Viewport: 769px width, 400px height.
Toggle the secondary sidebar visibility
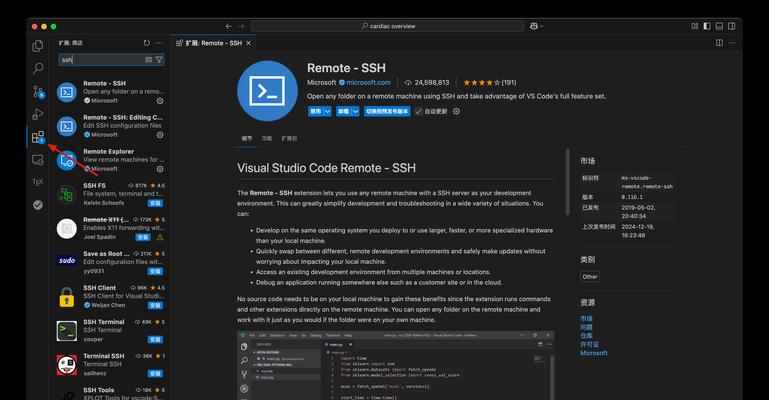(731, 26)
